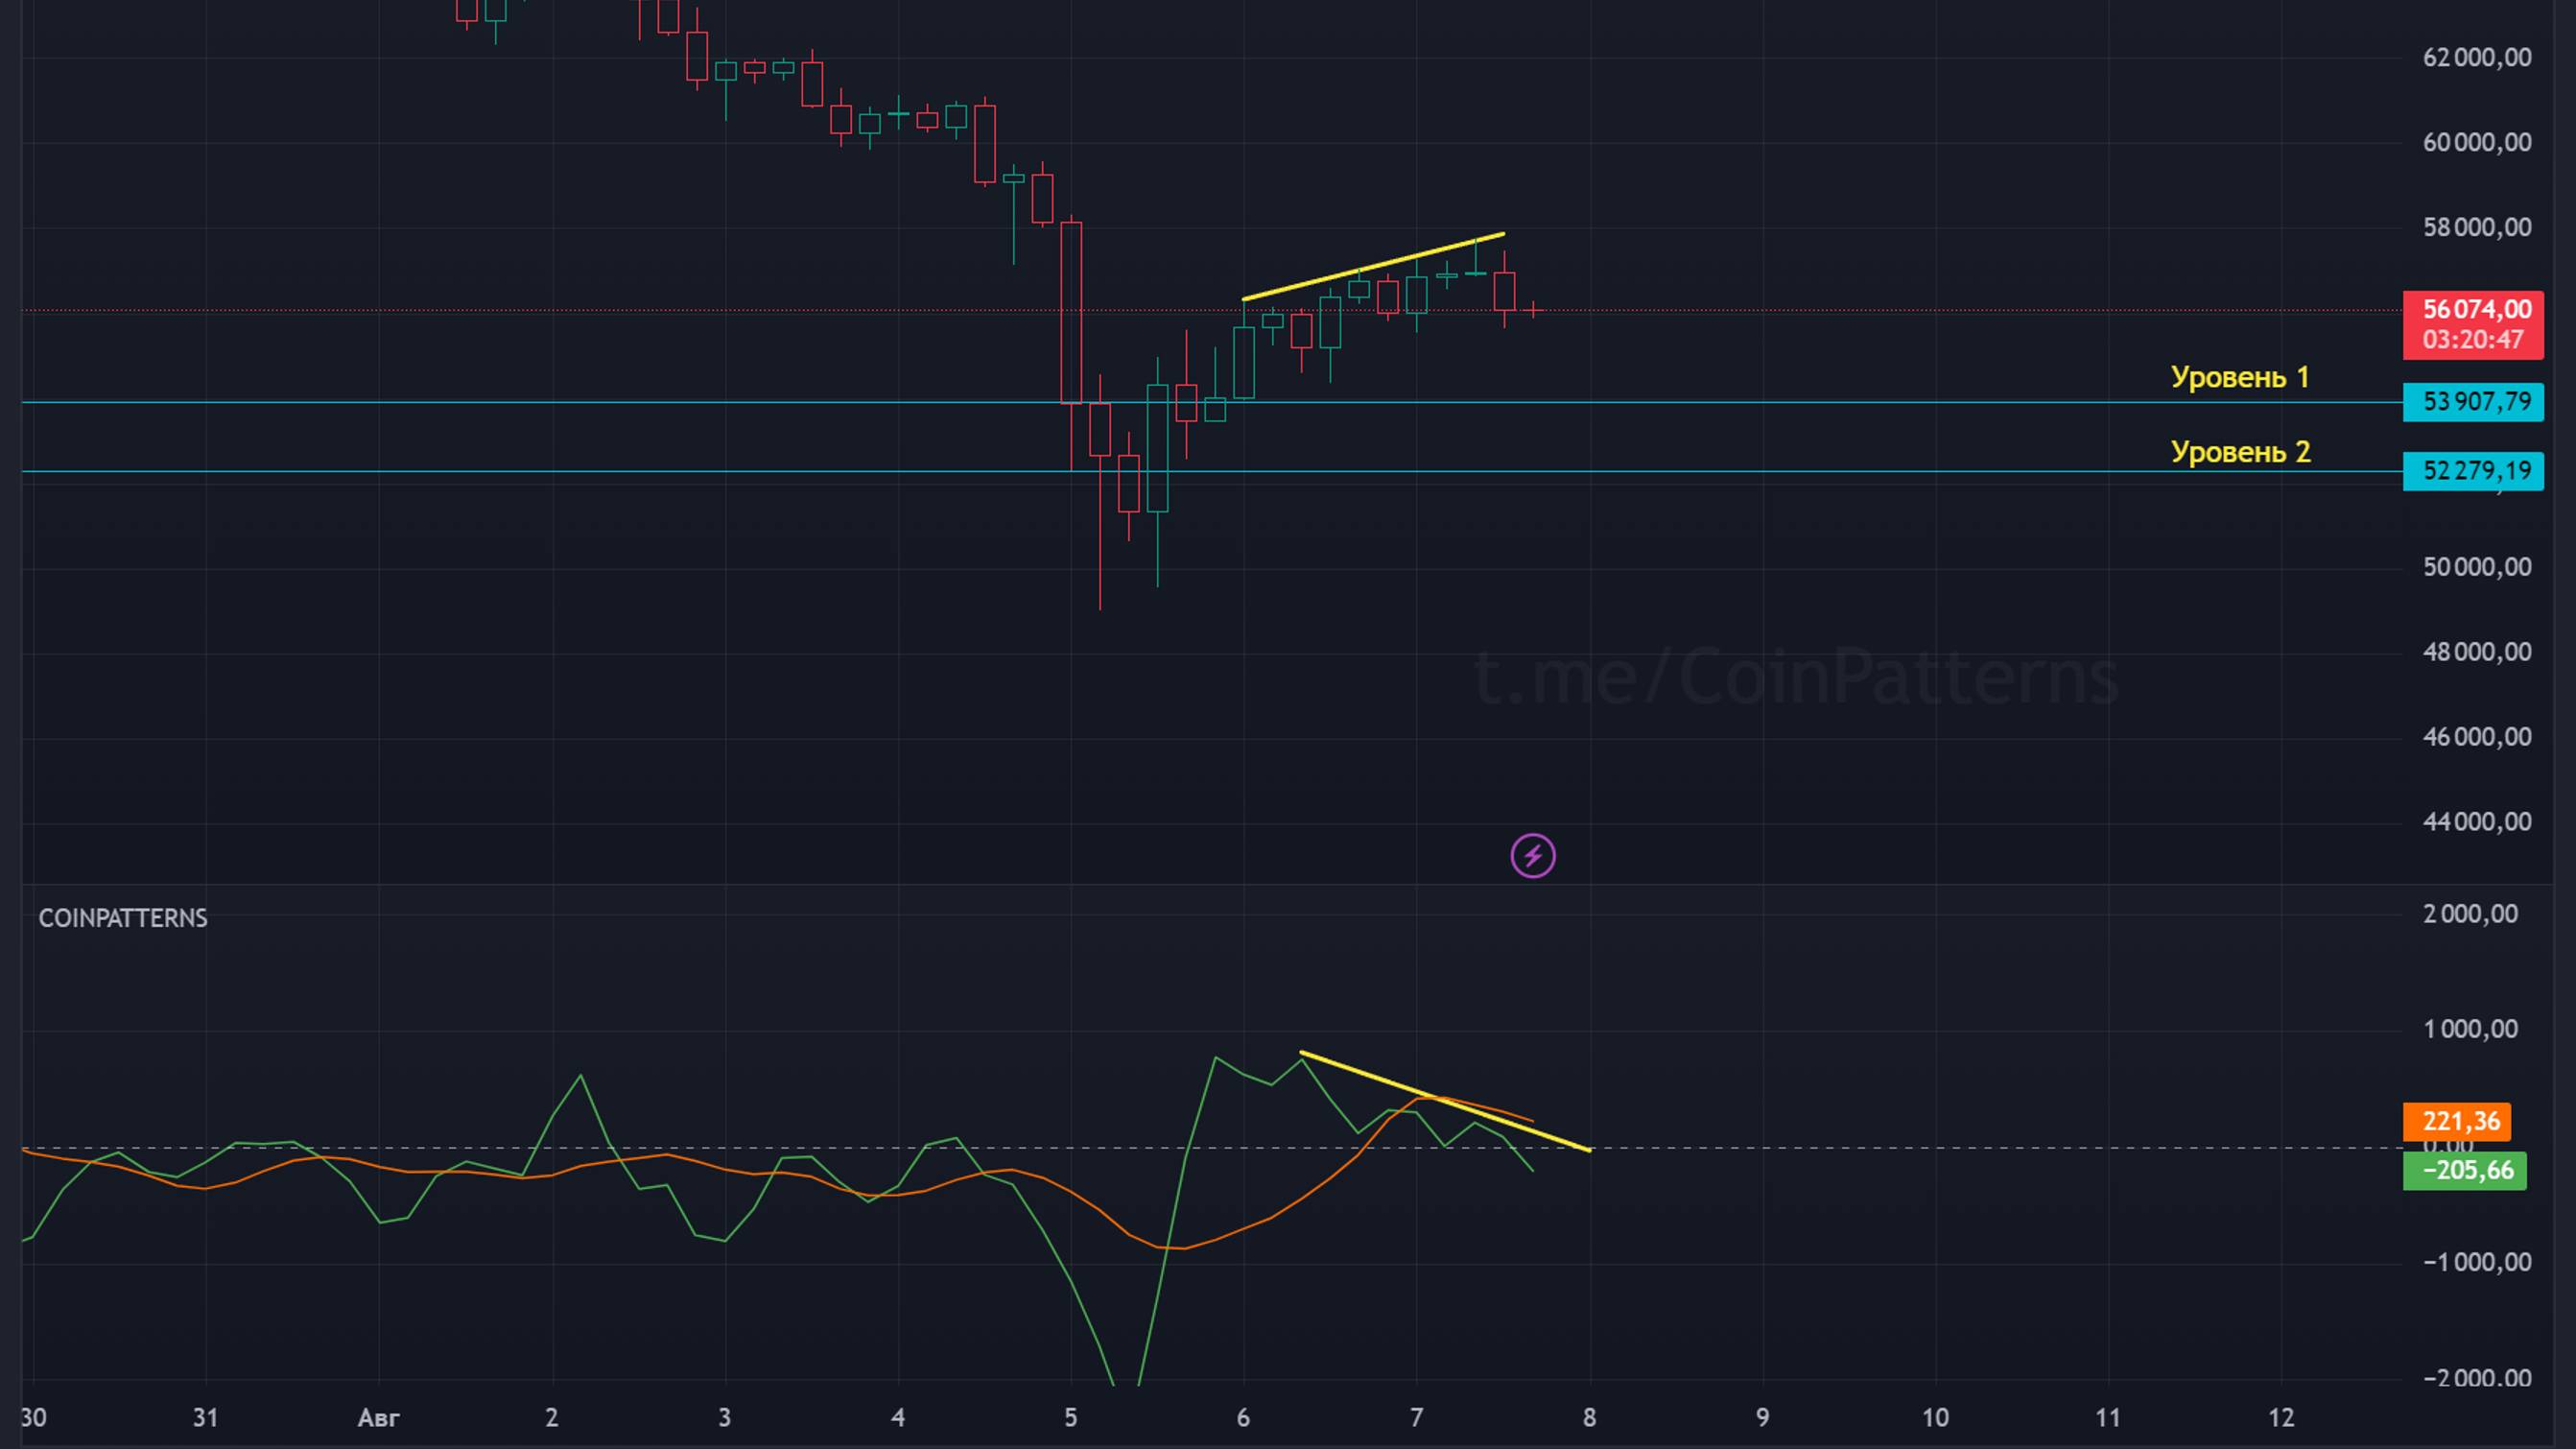Click the orange indicator value 221,36
This screenshot has width=2576, height=1449.
[2456, 1121]
